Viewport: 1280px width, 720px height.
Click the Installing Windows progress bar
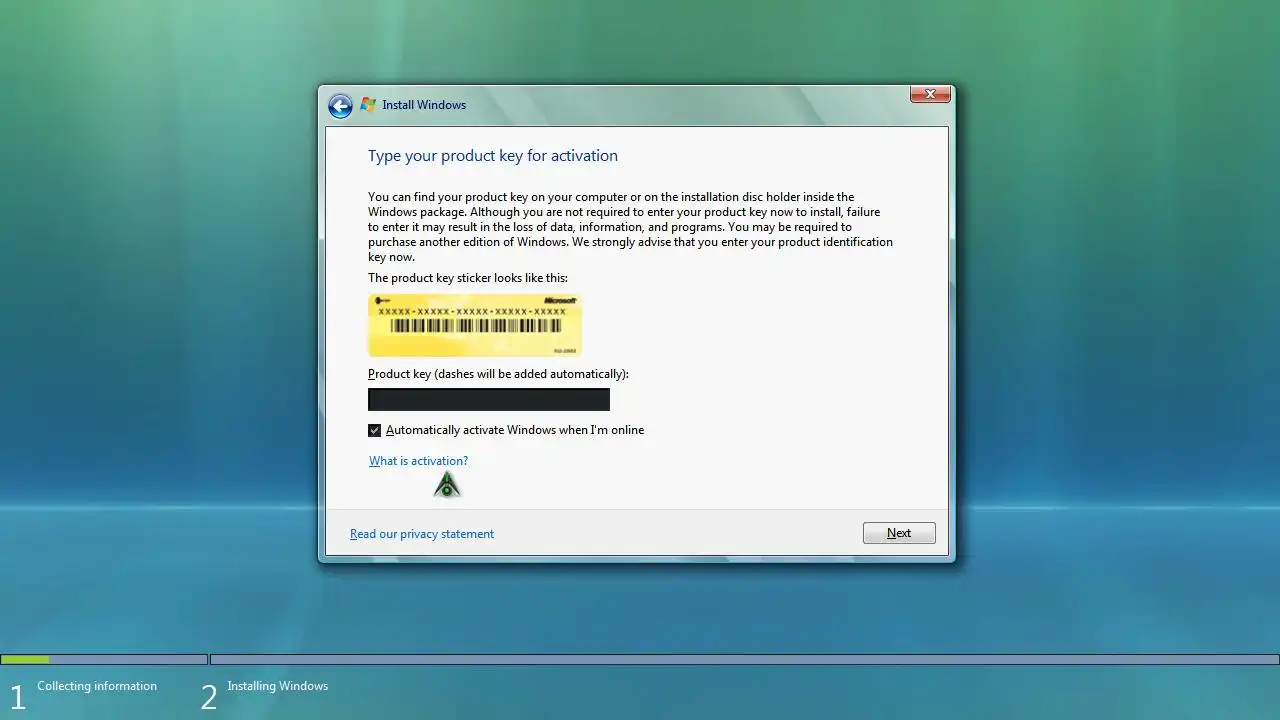[x=744, y=660]
